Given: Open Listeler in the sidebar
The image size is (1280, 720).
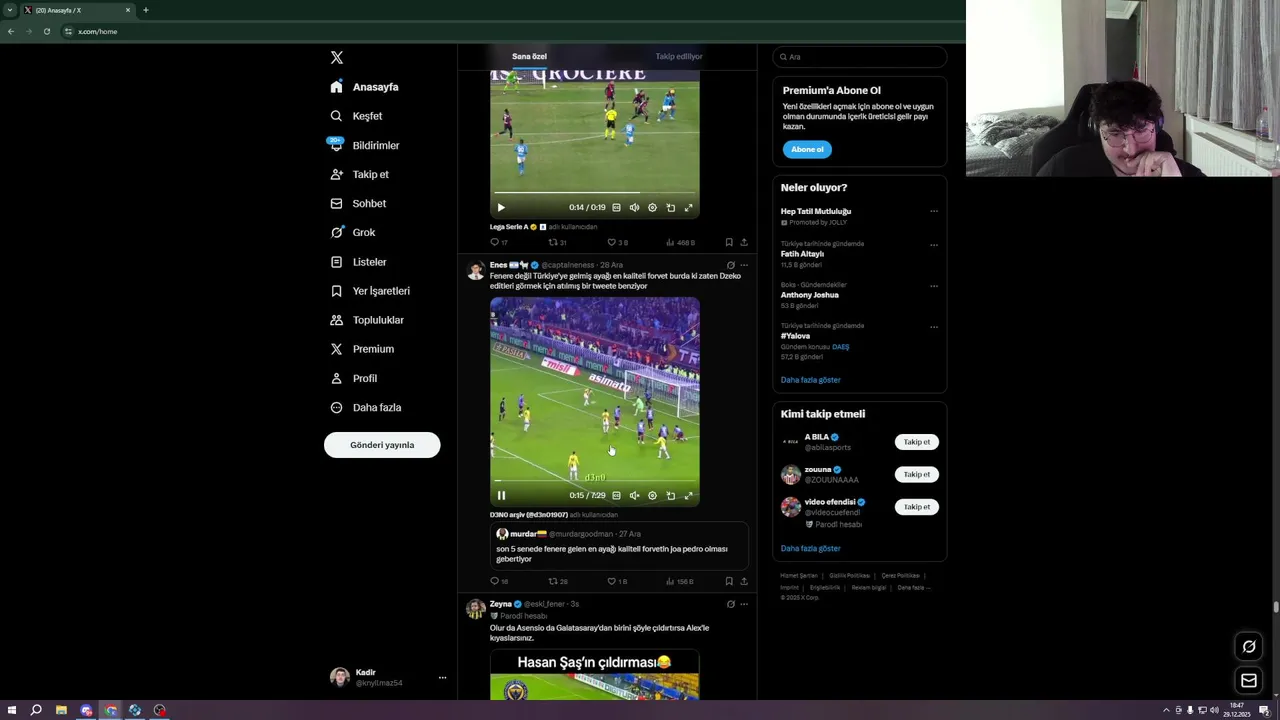Looking at the screenshot, I should click(358, 262).
